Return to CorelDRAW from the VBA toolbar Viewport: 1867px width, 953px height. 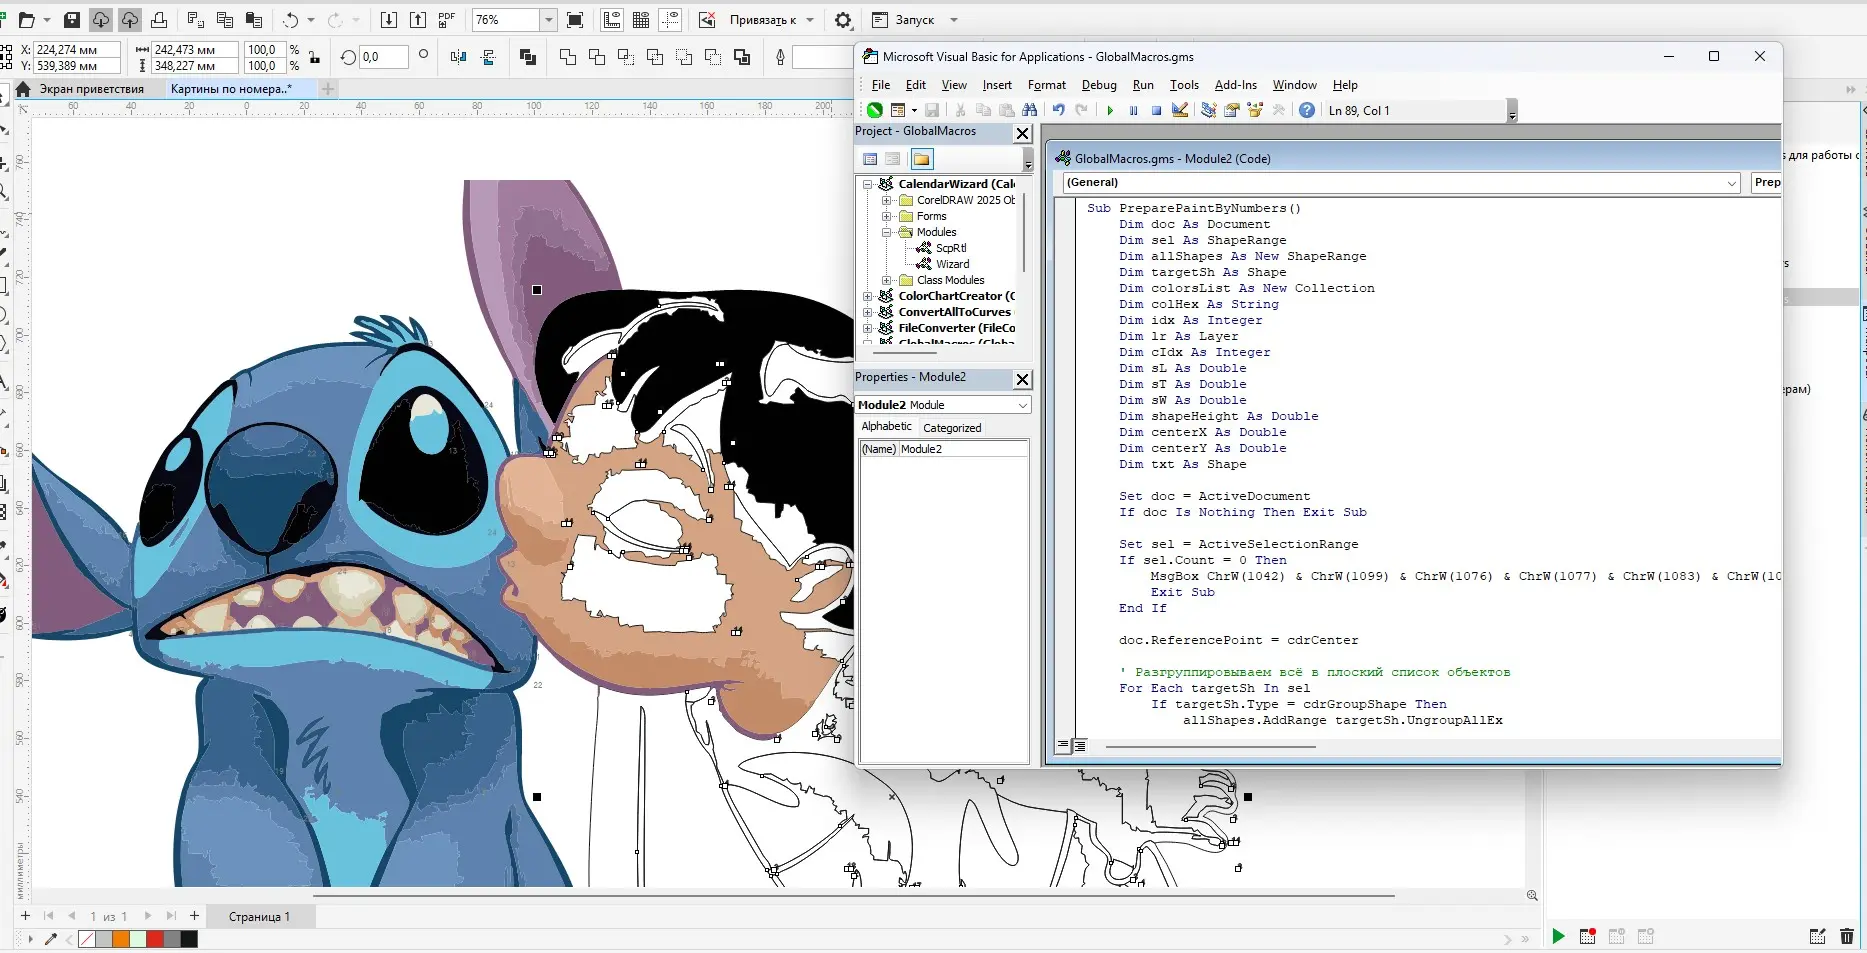pos(875,110)
